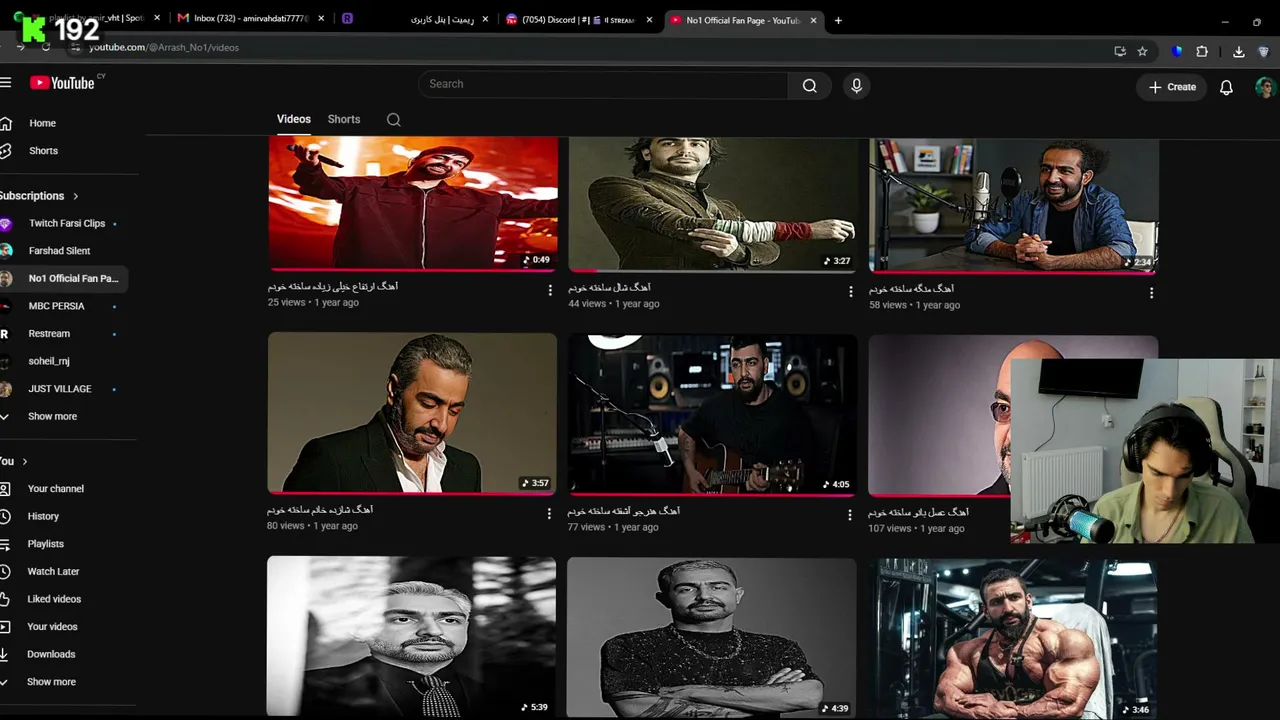The image size is (1280, 720).
Task: Start voice search with the microphone icon
Action: [856, 86]
